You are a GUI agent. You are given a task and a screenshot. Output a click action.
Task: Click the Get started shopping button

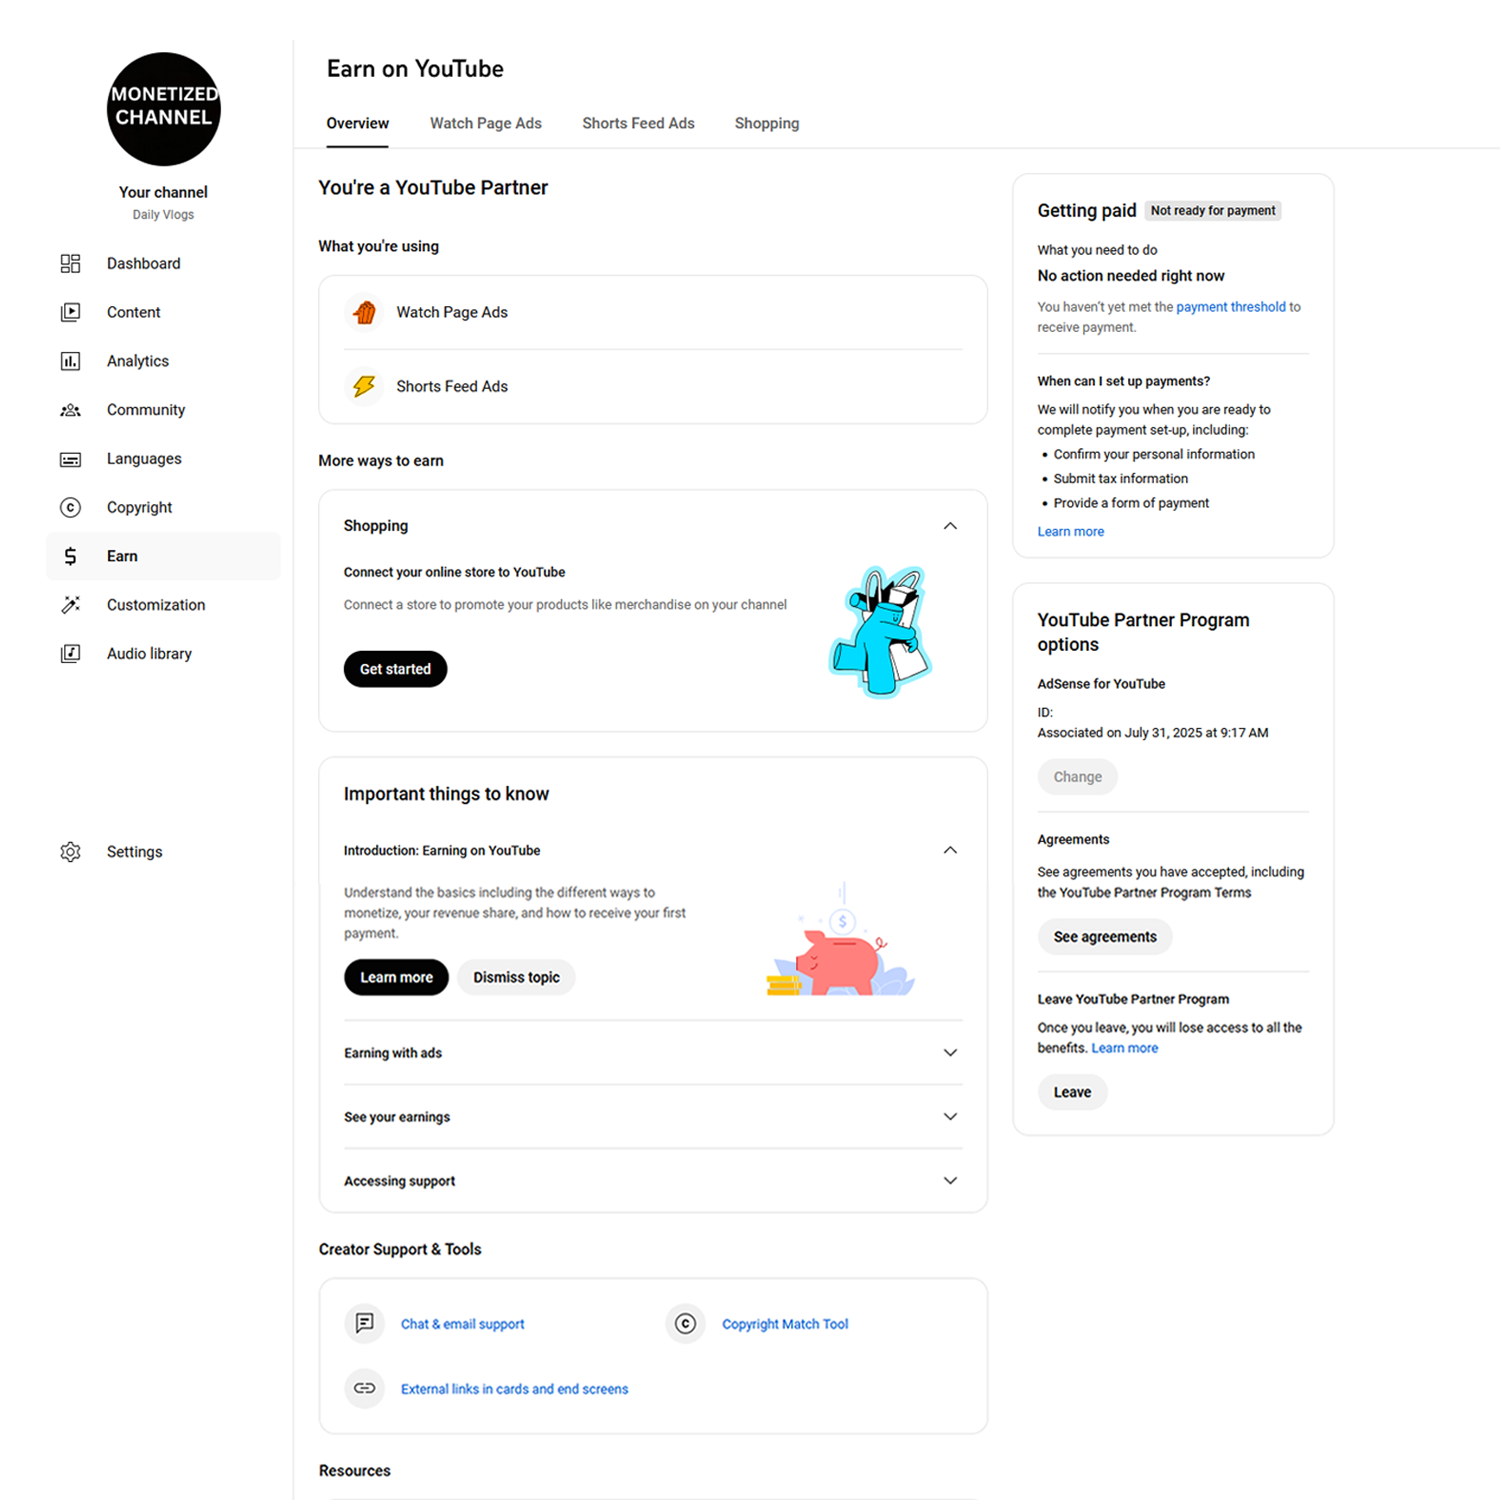tap(395, 669)
